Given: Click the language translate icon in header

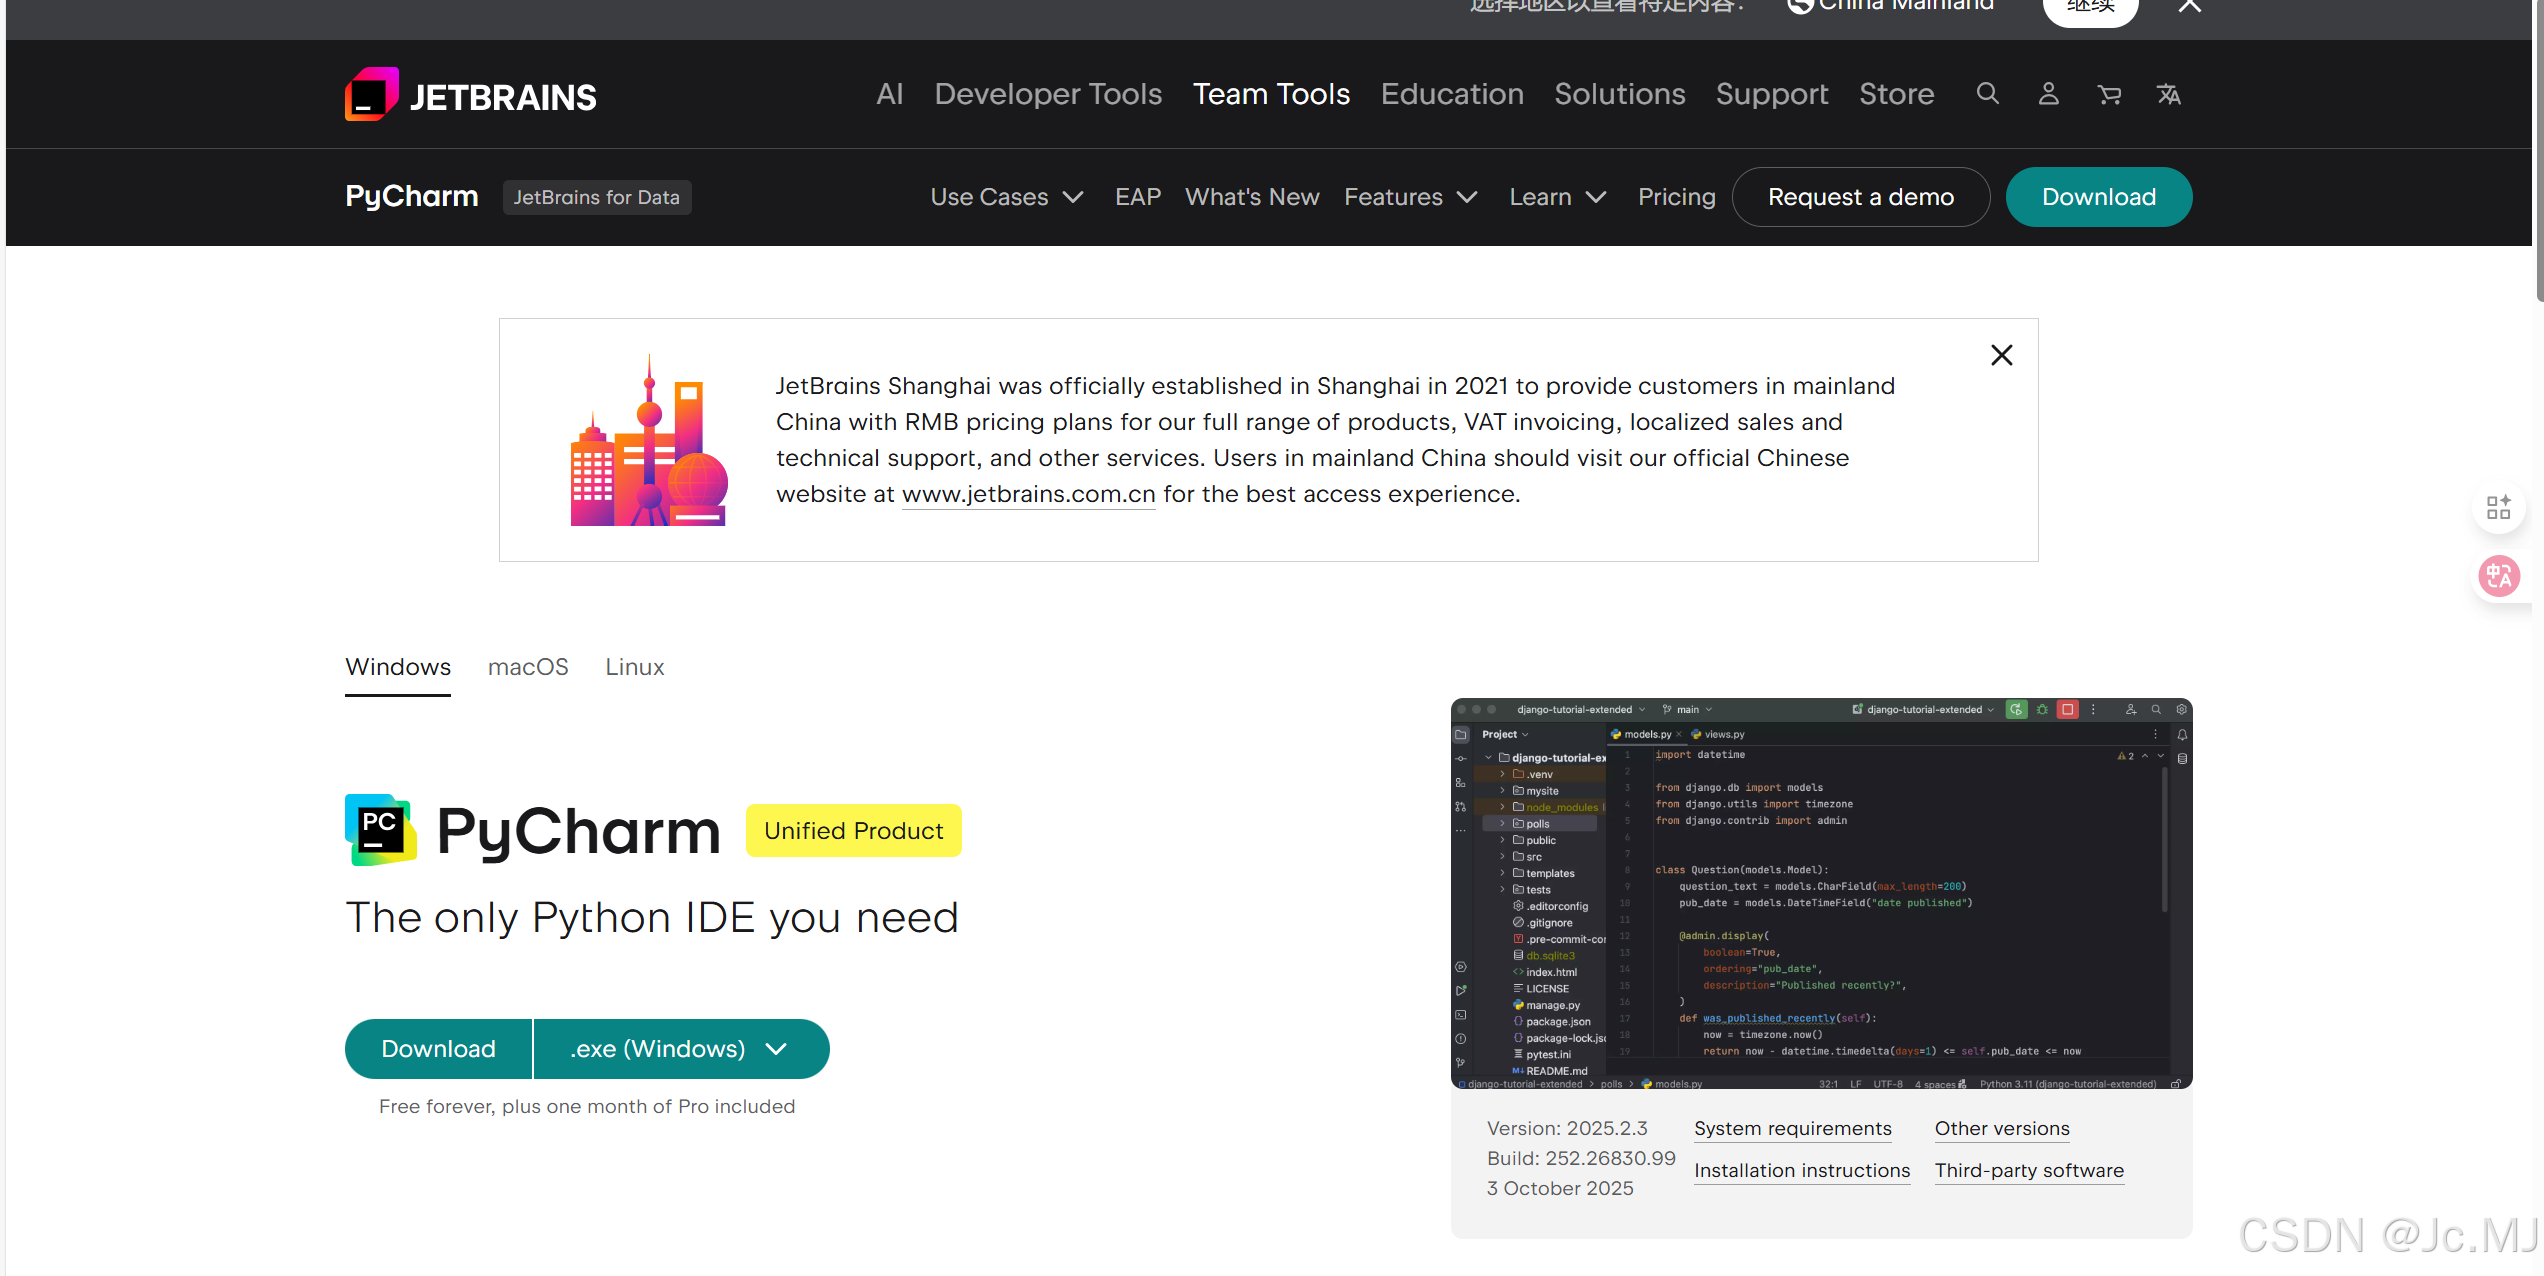Looking at the screenshot, I should click(2168, 94).
